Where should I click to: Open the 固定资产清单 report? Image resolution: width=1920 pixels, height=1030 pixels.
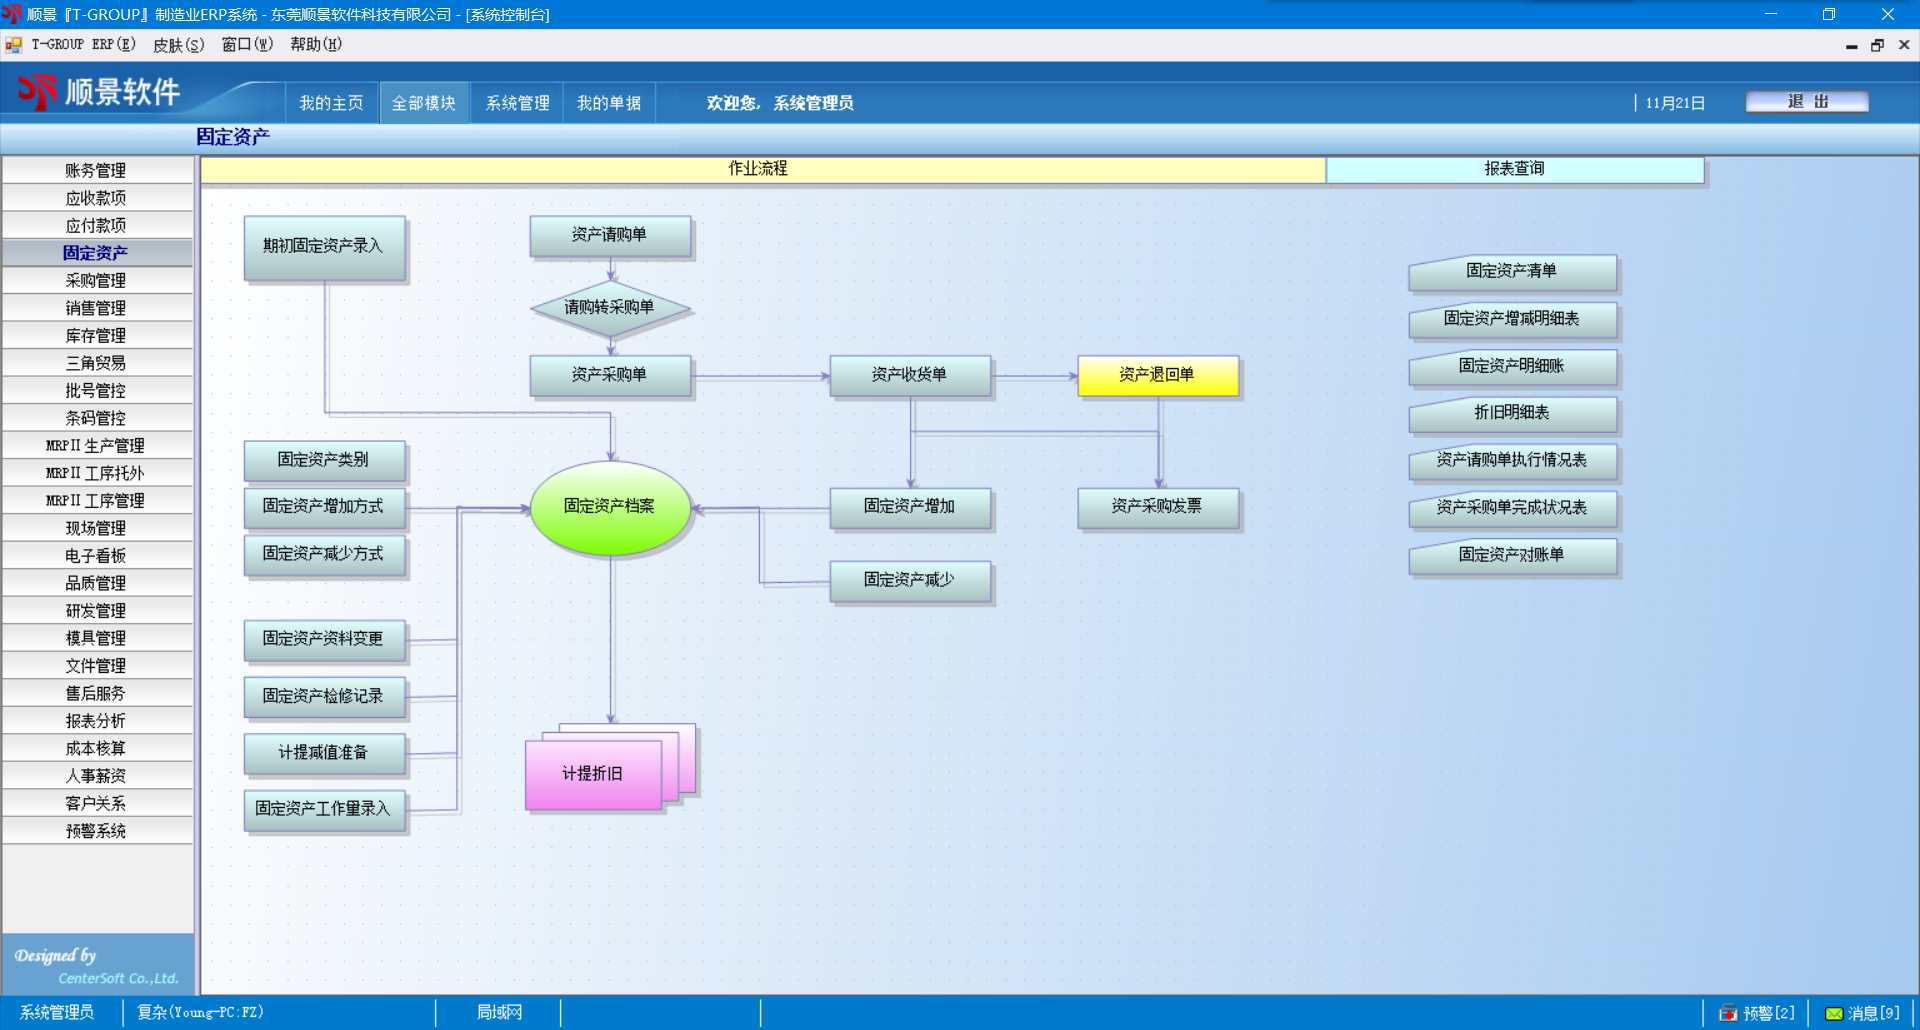coord(1512,272)
